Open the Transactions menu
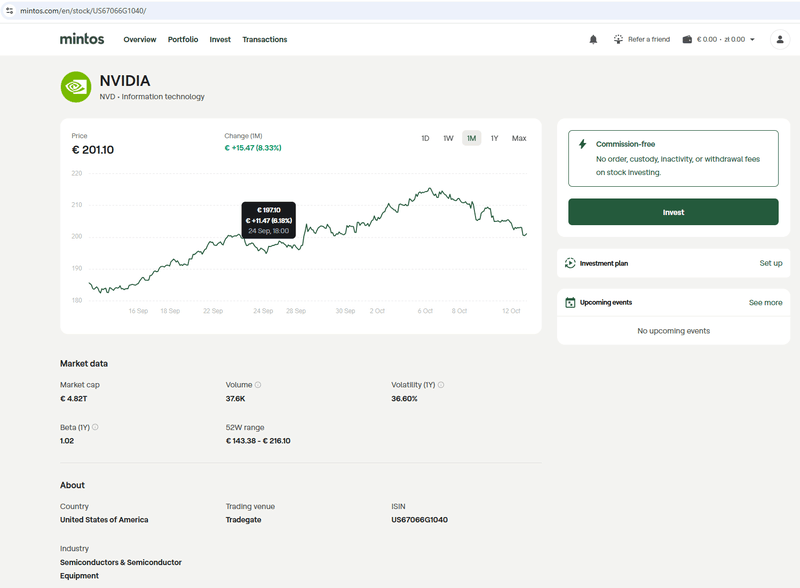Viewport: 800px width, 588px height. coord(265,39)
